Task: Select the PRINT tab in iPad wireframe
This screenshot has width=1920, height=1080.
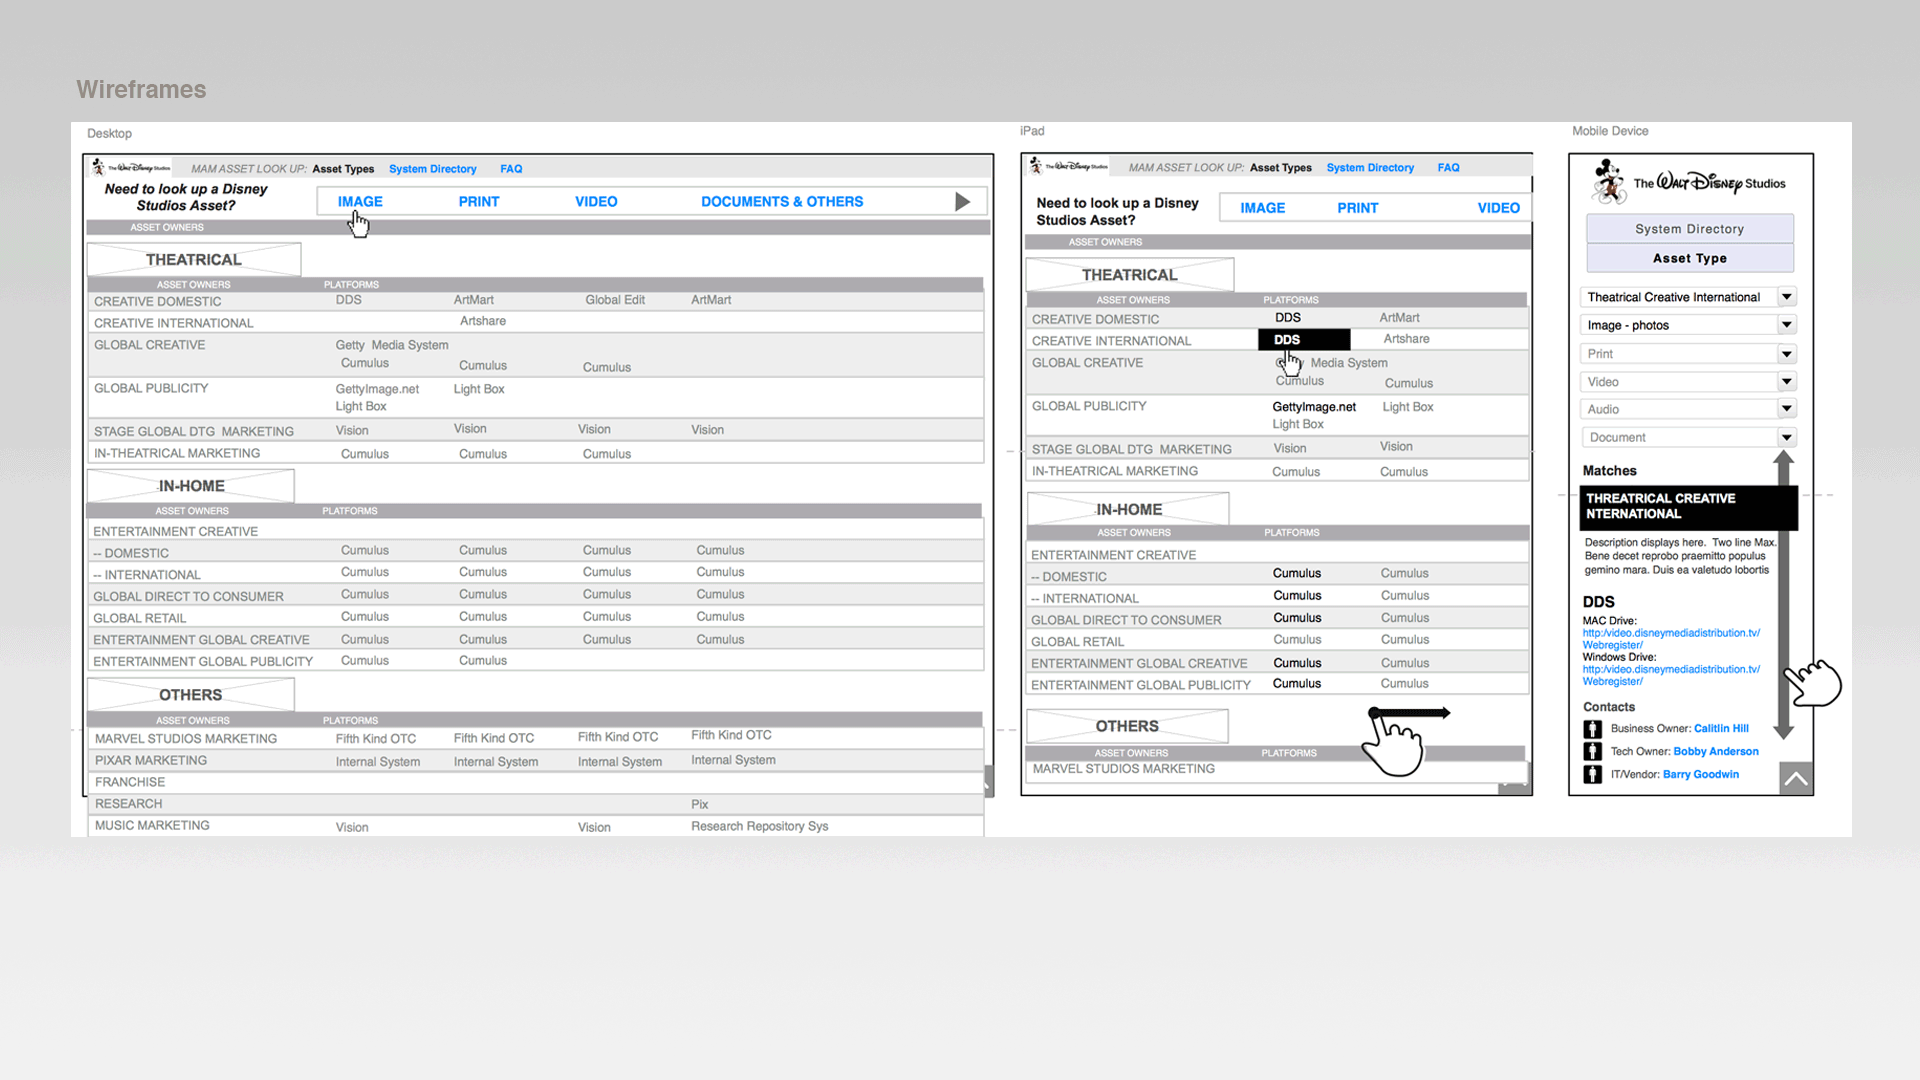Action: [x=1358, y=208]
